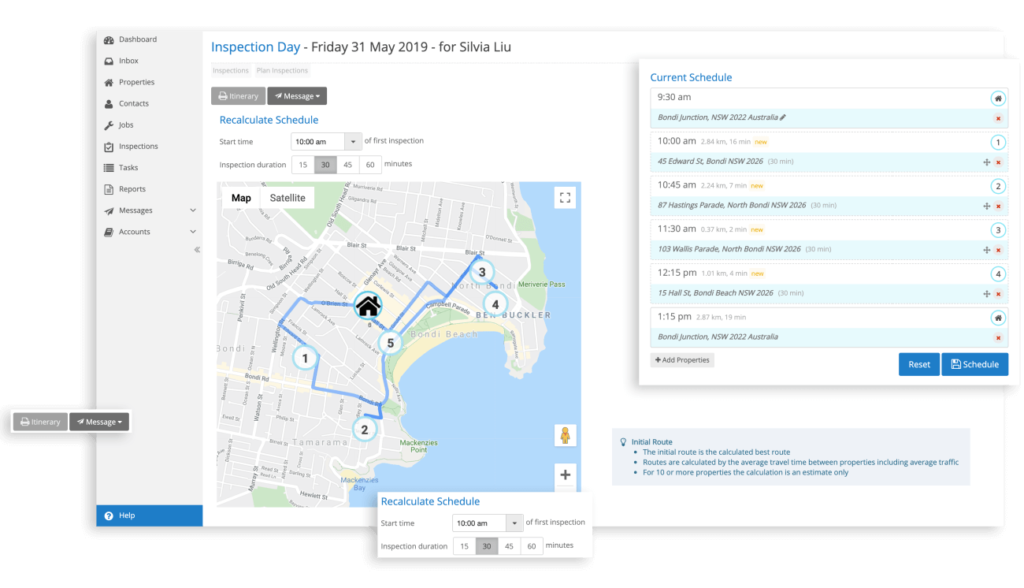Save using the Schedule button

point(974,364)
